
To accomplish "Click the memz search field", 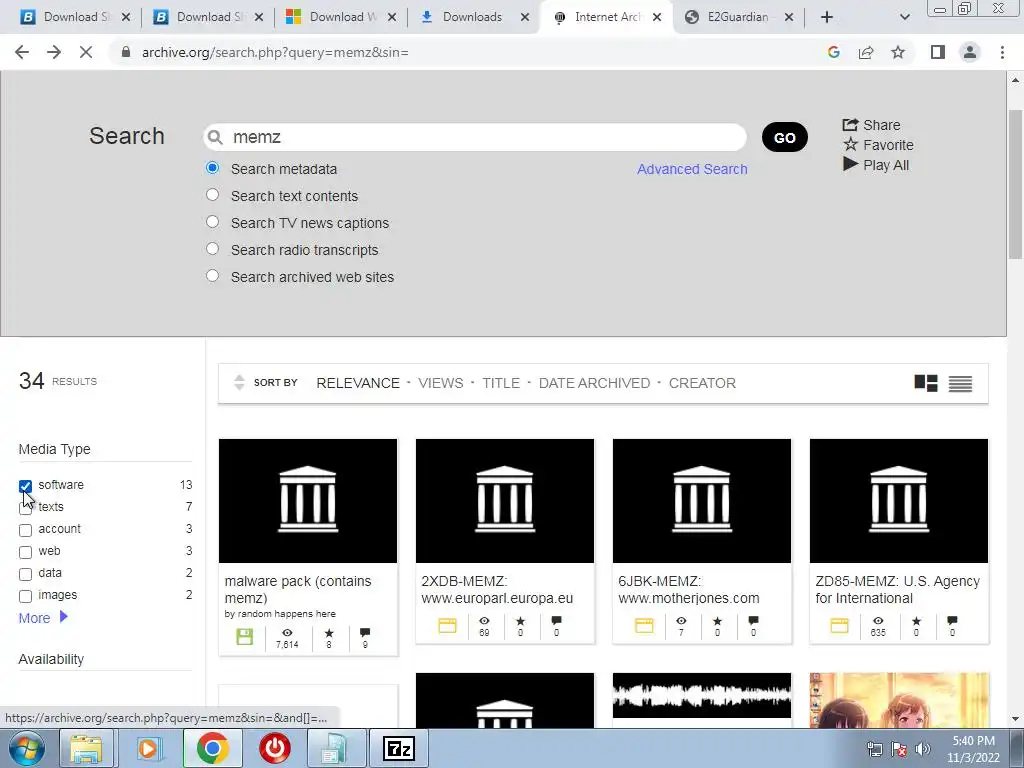I will tap(475, 137).
